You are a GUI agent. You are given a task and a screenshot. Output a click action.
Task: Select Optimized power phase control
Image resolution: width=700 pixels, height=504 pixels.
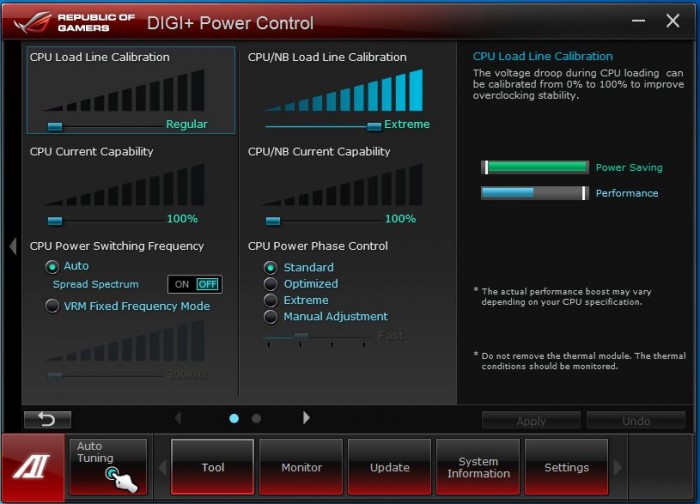[271, 284]
